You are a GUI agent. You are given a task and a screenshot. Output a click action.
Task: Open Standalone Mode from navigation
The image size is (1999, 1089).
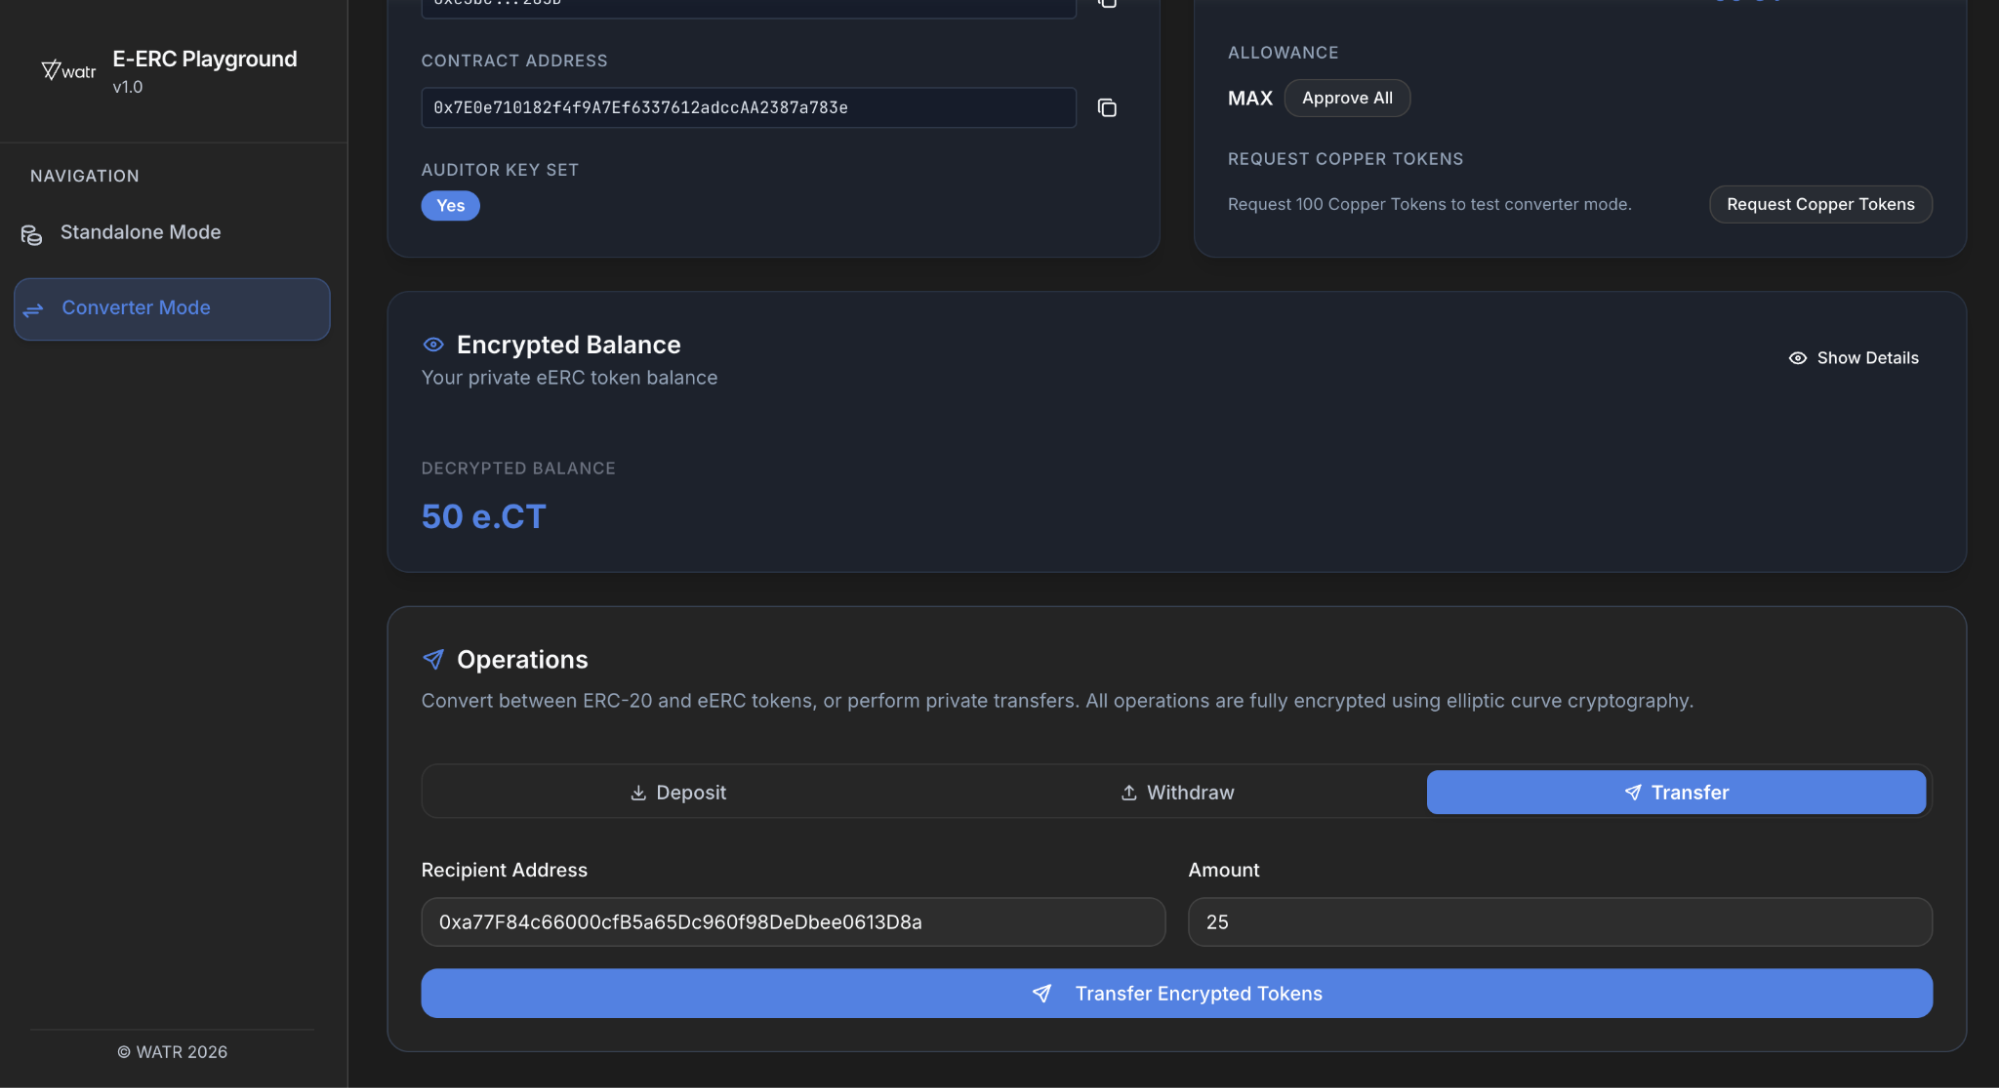pos(140,233)
